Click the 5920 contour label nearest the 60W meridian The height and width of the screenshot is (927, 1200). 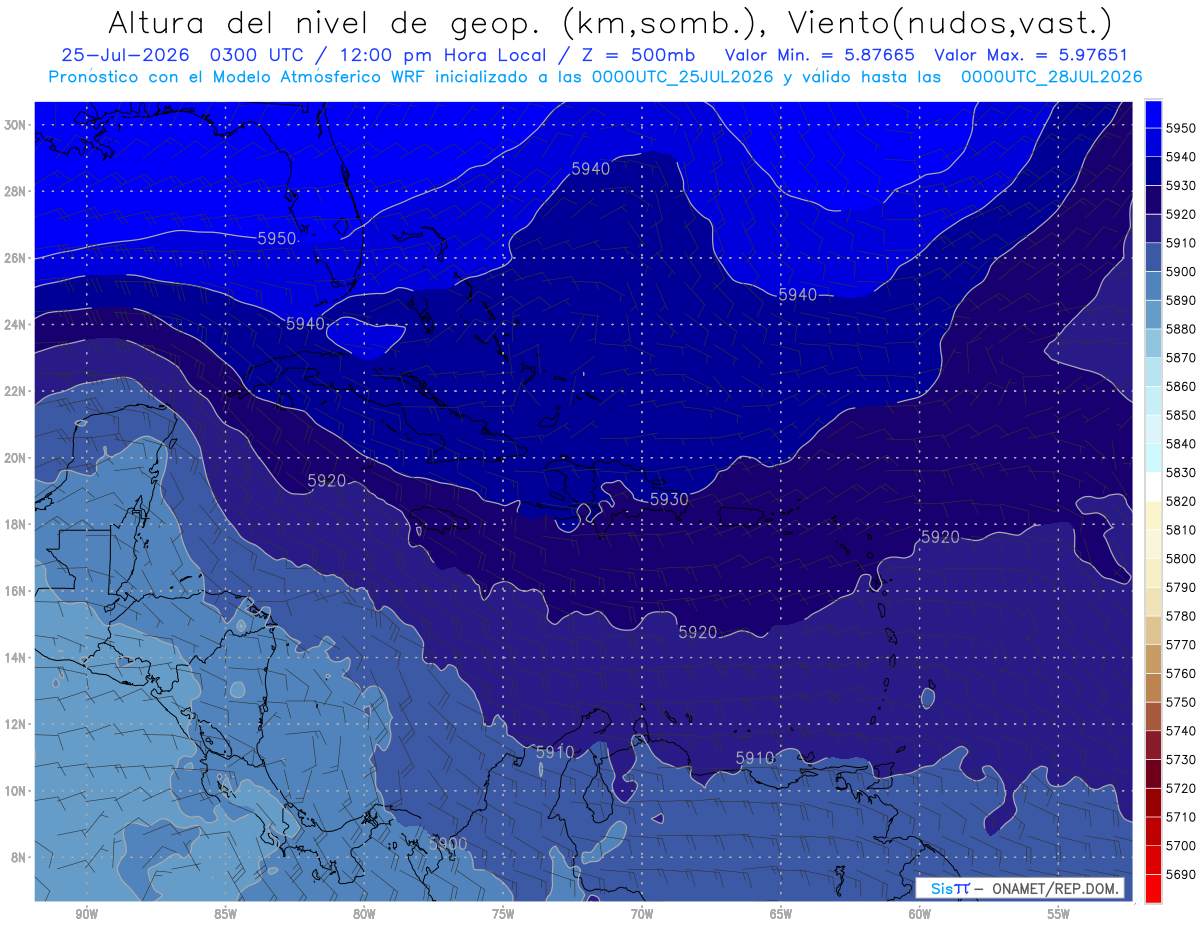(x=940, y=537)
